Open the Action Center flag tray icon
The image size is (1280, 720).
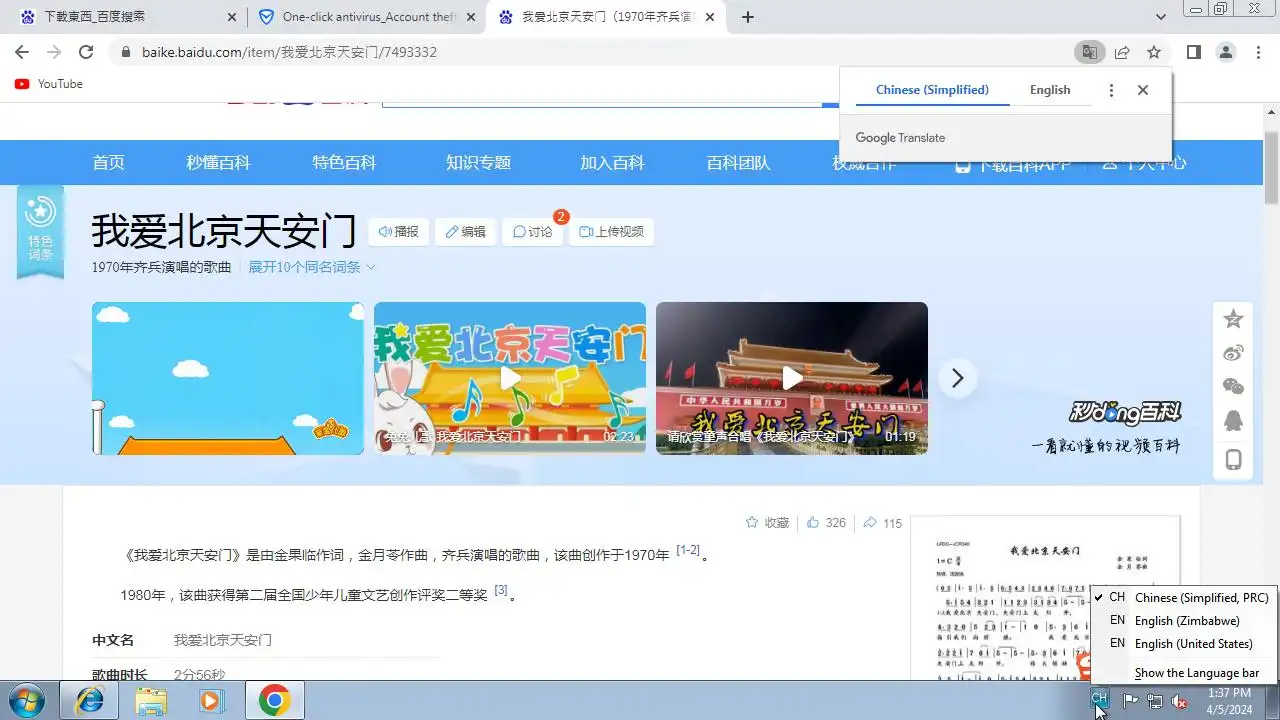click(1131, 701)
